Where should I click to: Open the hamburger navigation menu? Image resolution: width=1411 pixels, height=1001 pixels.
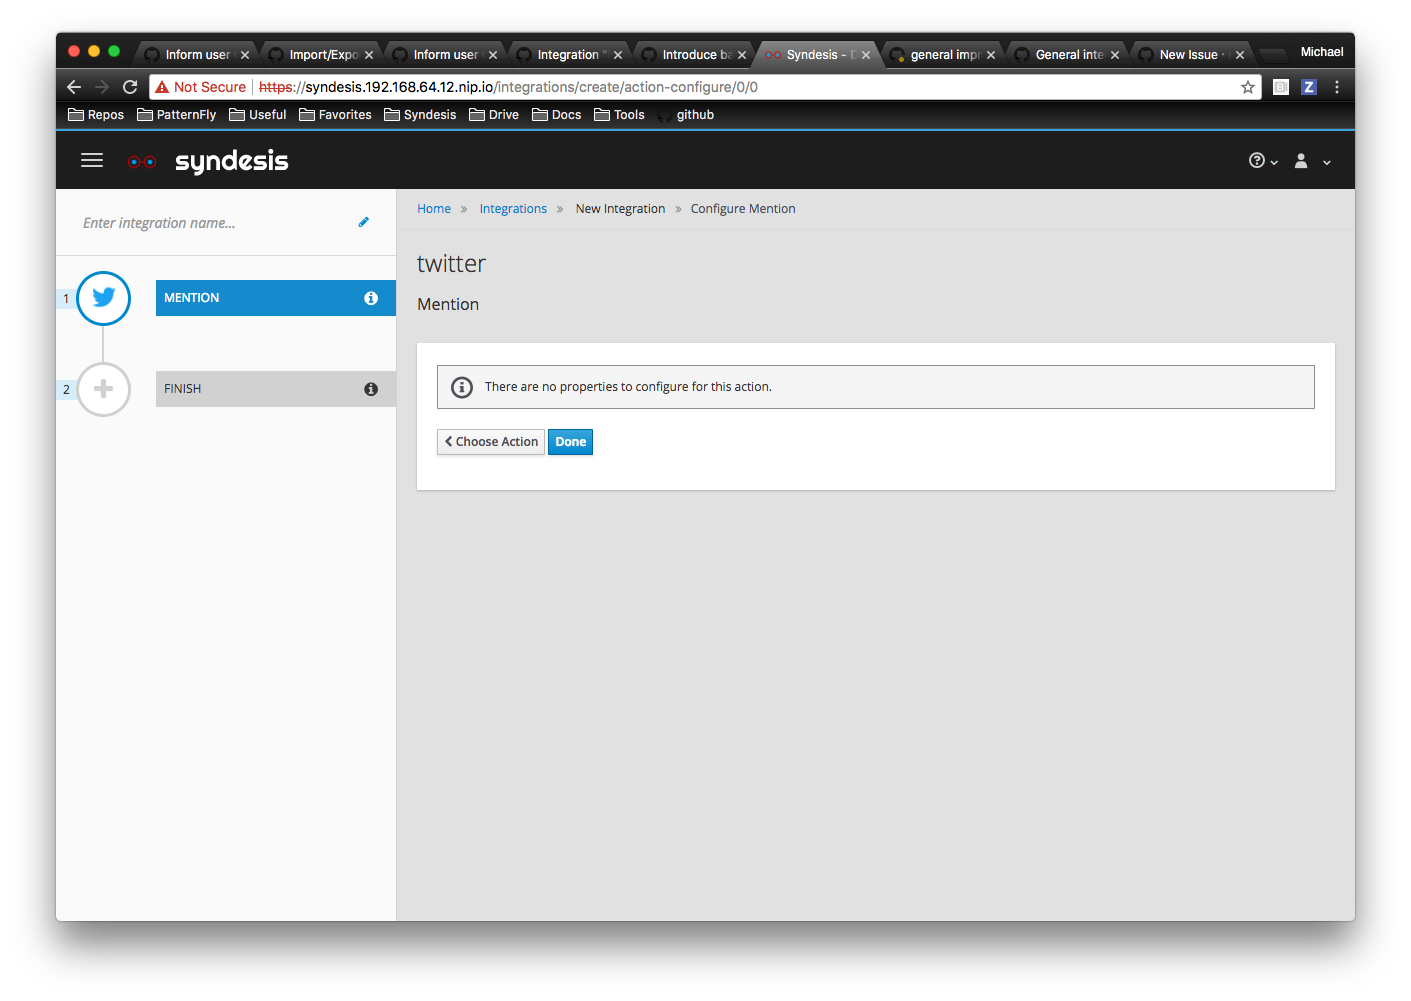pos(92,160)
